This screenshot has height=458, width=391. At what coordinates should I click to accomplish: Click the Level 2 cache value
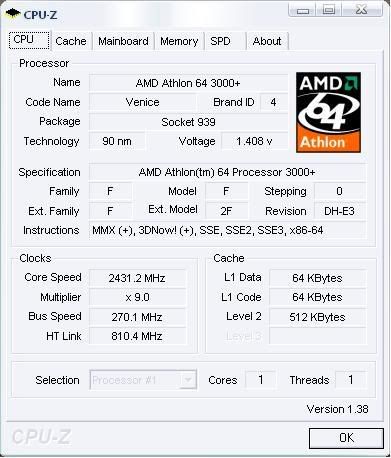[x=317, y=317]
